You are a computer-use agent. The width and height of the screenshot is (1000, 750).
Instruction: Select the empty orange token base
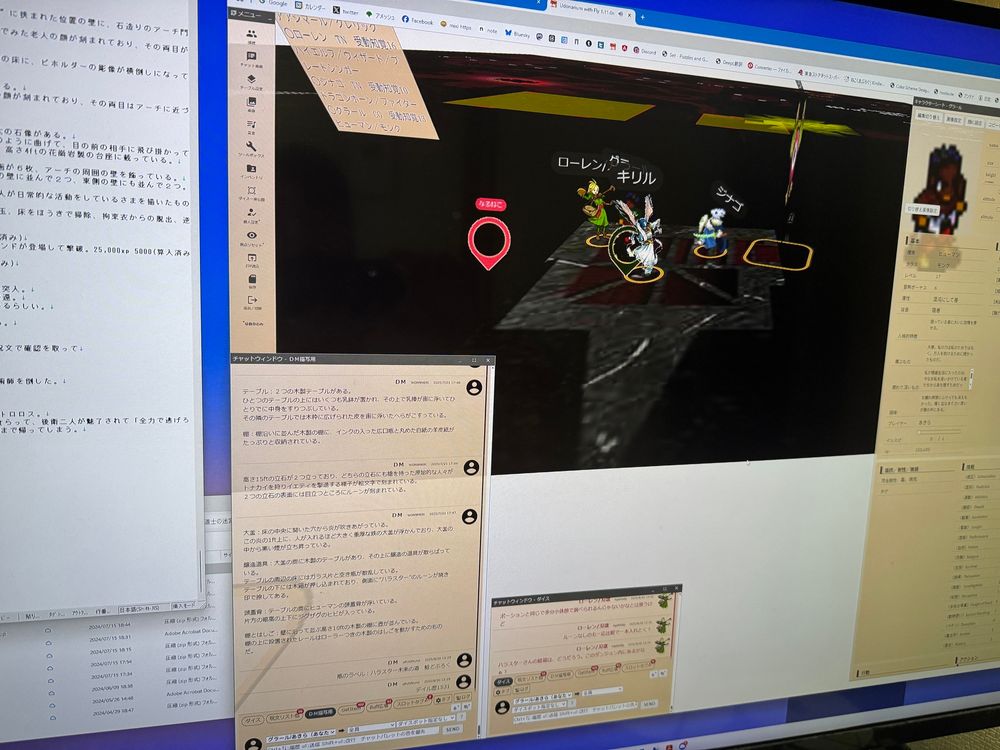777,255
